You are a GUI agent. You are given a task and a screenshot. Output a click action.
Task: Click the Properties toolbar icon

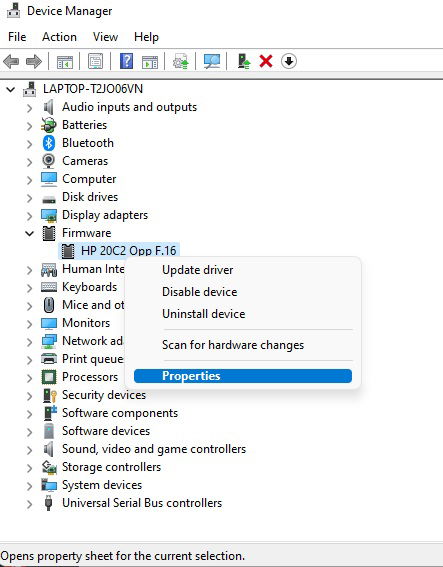95,61
